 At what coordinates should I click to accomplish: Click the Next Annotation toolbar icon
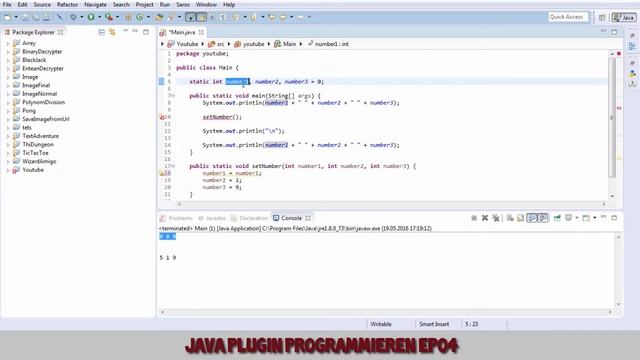coord(236,17)
